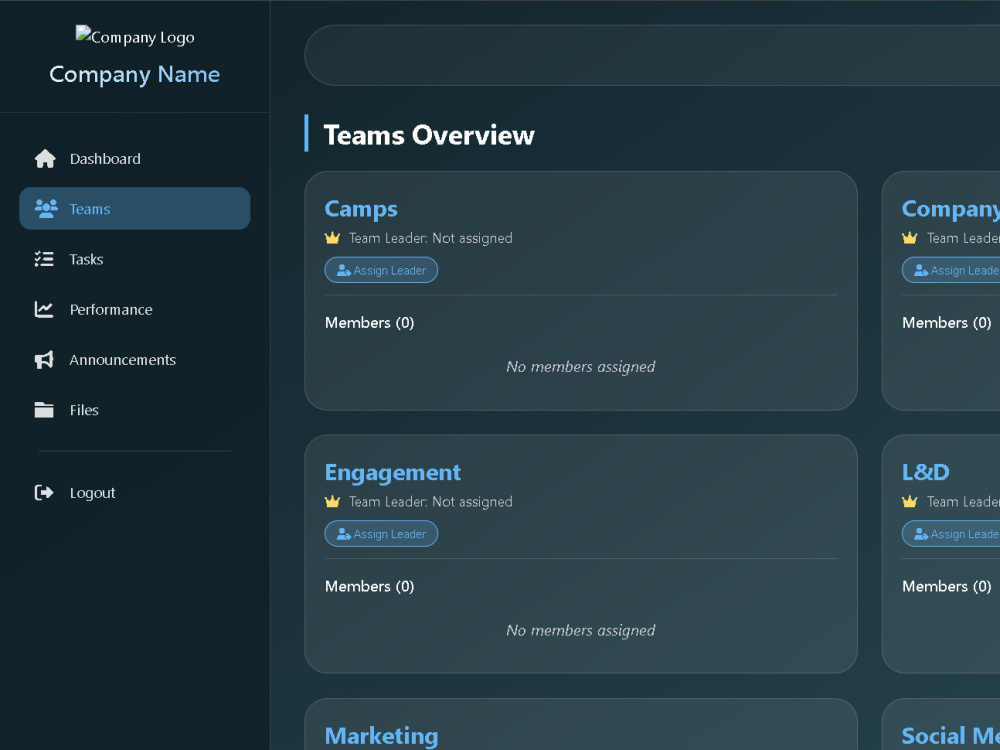
Task: Click the Announcements megaphone icon
Action: point(44,360)
